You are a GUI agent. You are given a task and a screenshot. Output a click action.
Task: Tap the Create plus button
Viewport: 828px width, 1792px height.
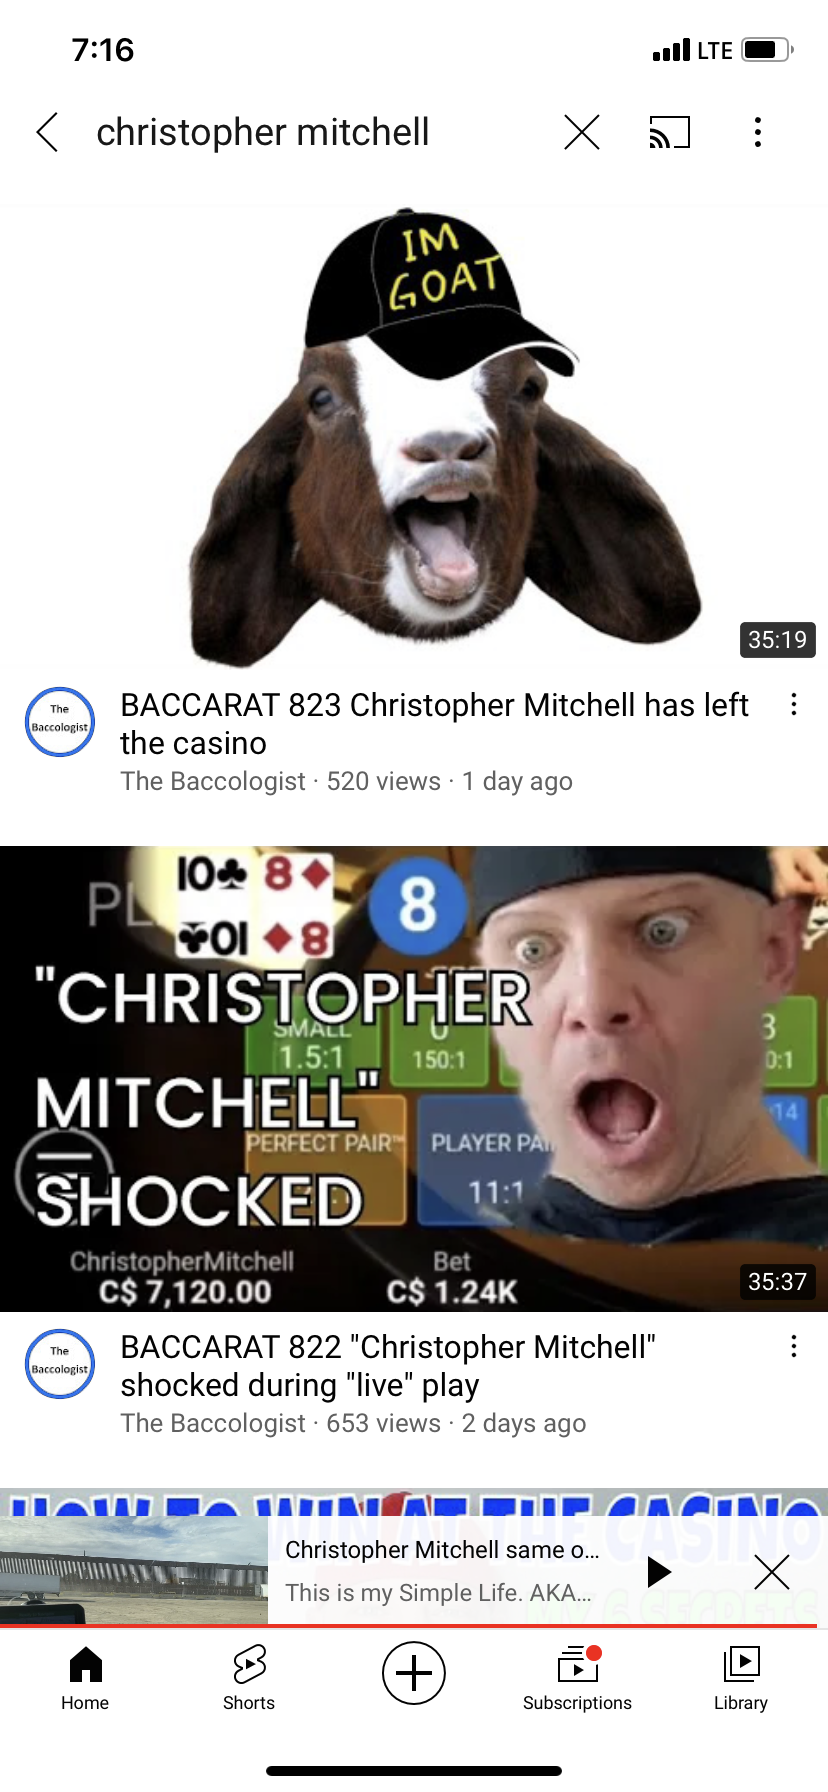coord(414,1673)
